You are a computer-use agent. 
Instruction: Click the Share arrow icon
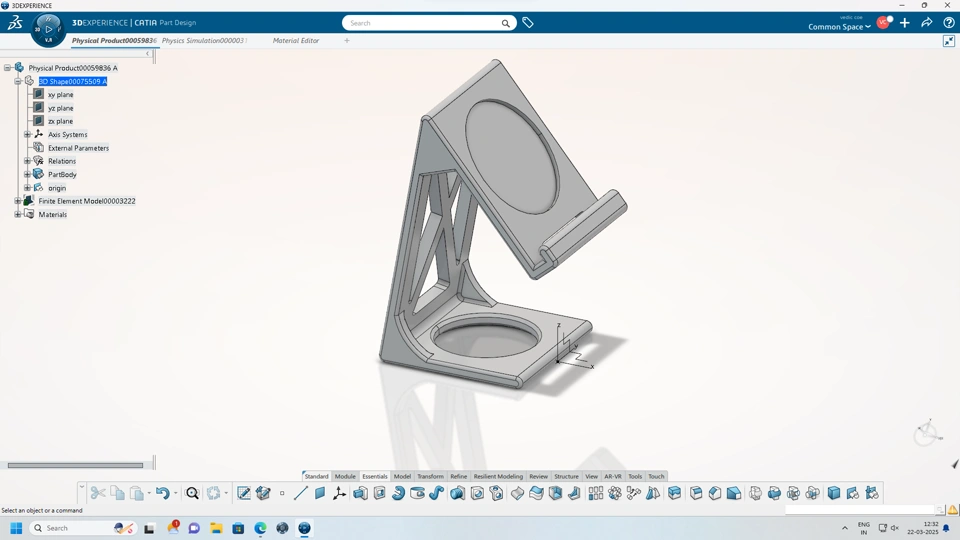(927, 23)
